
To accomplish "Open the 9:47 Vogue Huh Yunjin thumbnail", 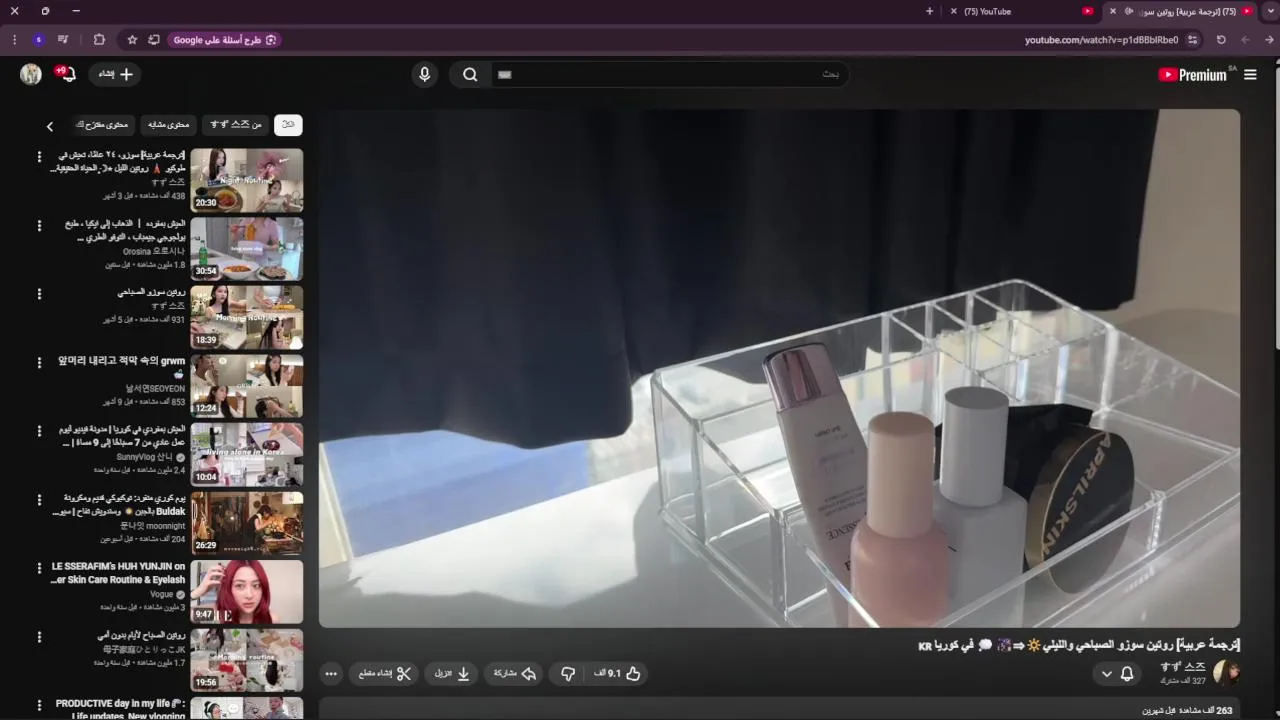I will [247, 591].
